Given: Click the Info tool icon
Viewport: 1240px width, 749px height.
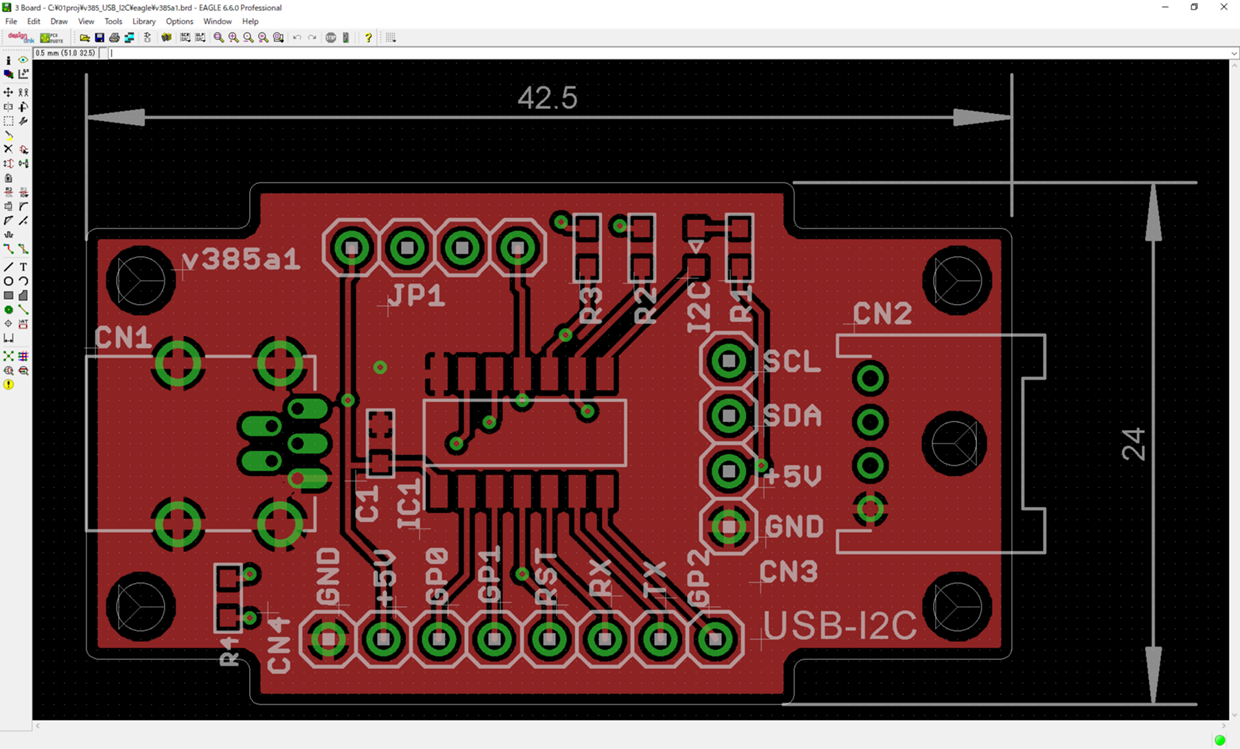Looking at the screenshot, I should pyautogui.click(x=8, y=60).
